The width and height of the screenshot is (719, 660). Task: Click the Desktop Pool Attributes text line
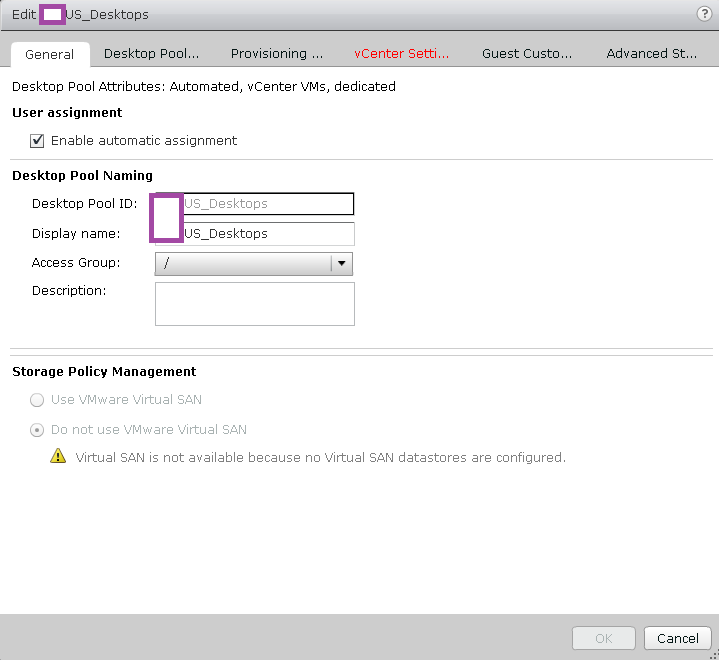[204, 87]
